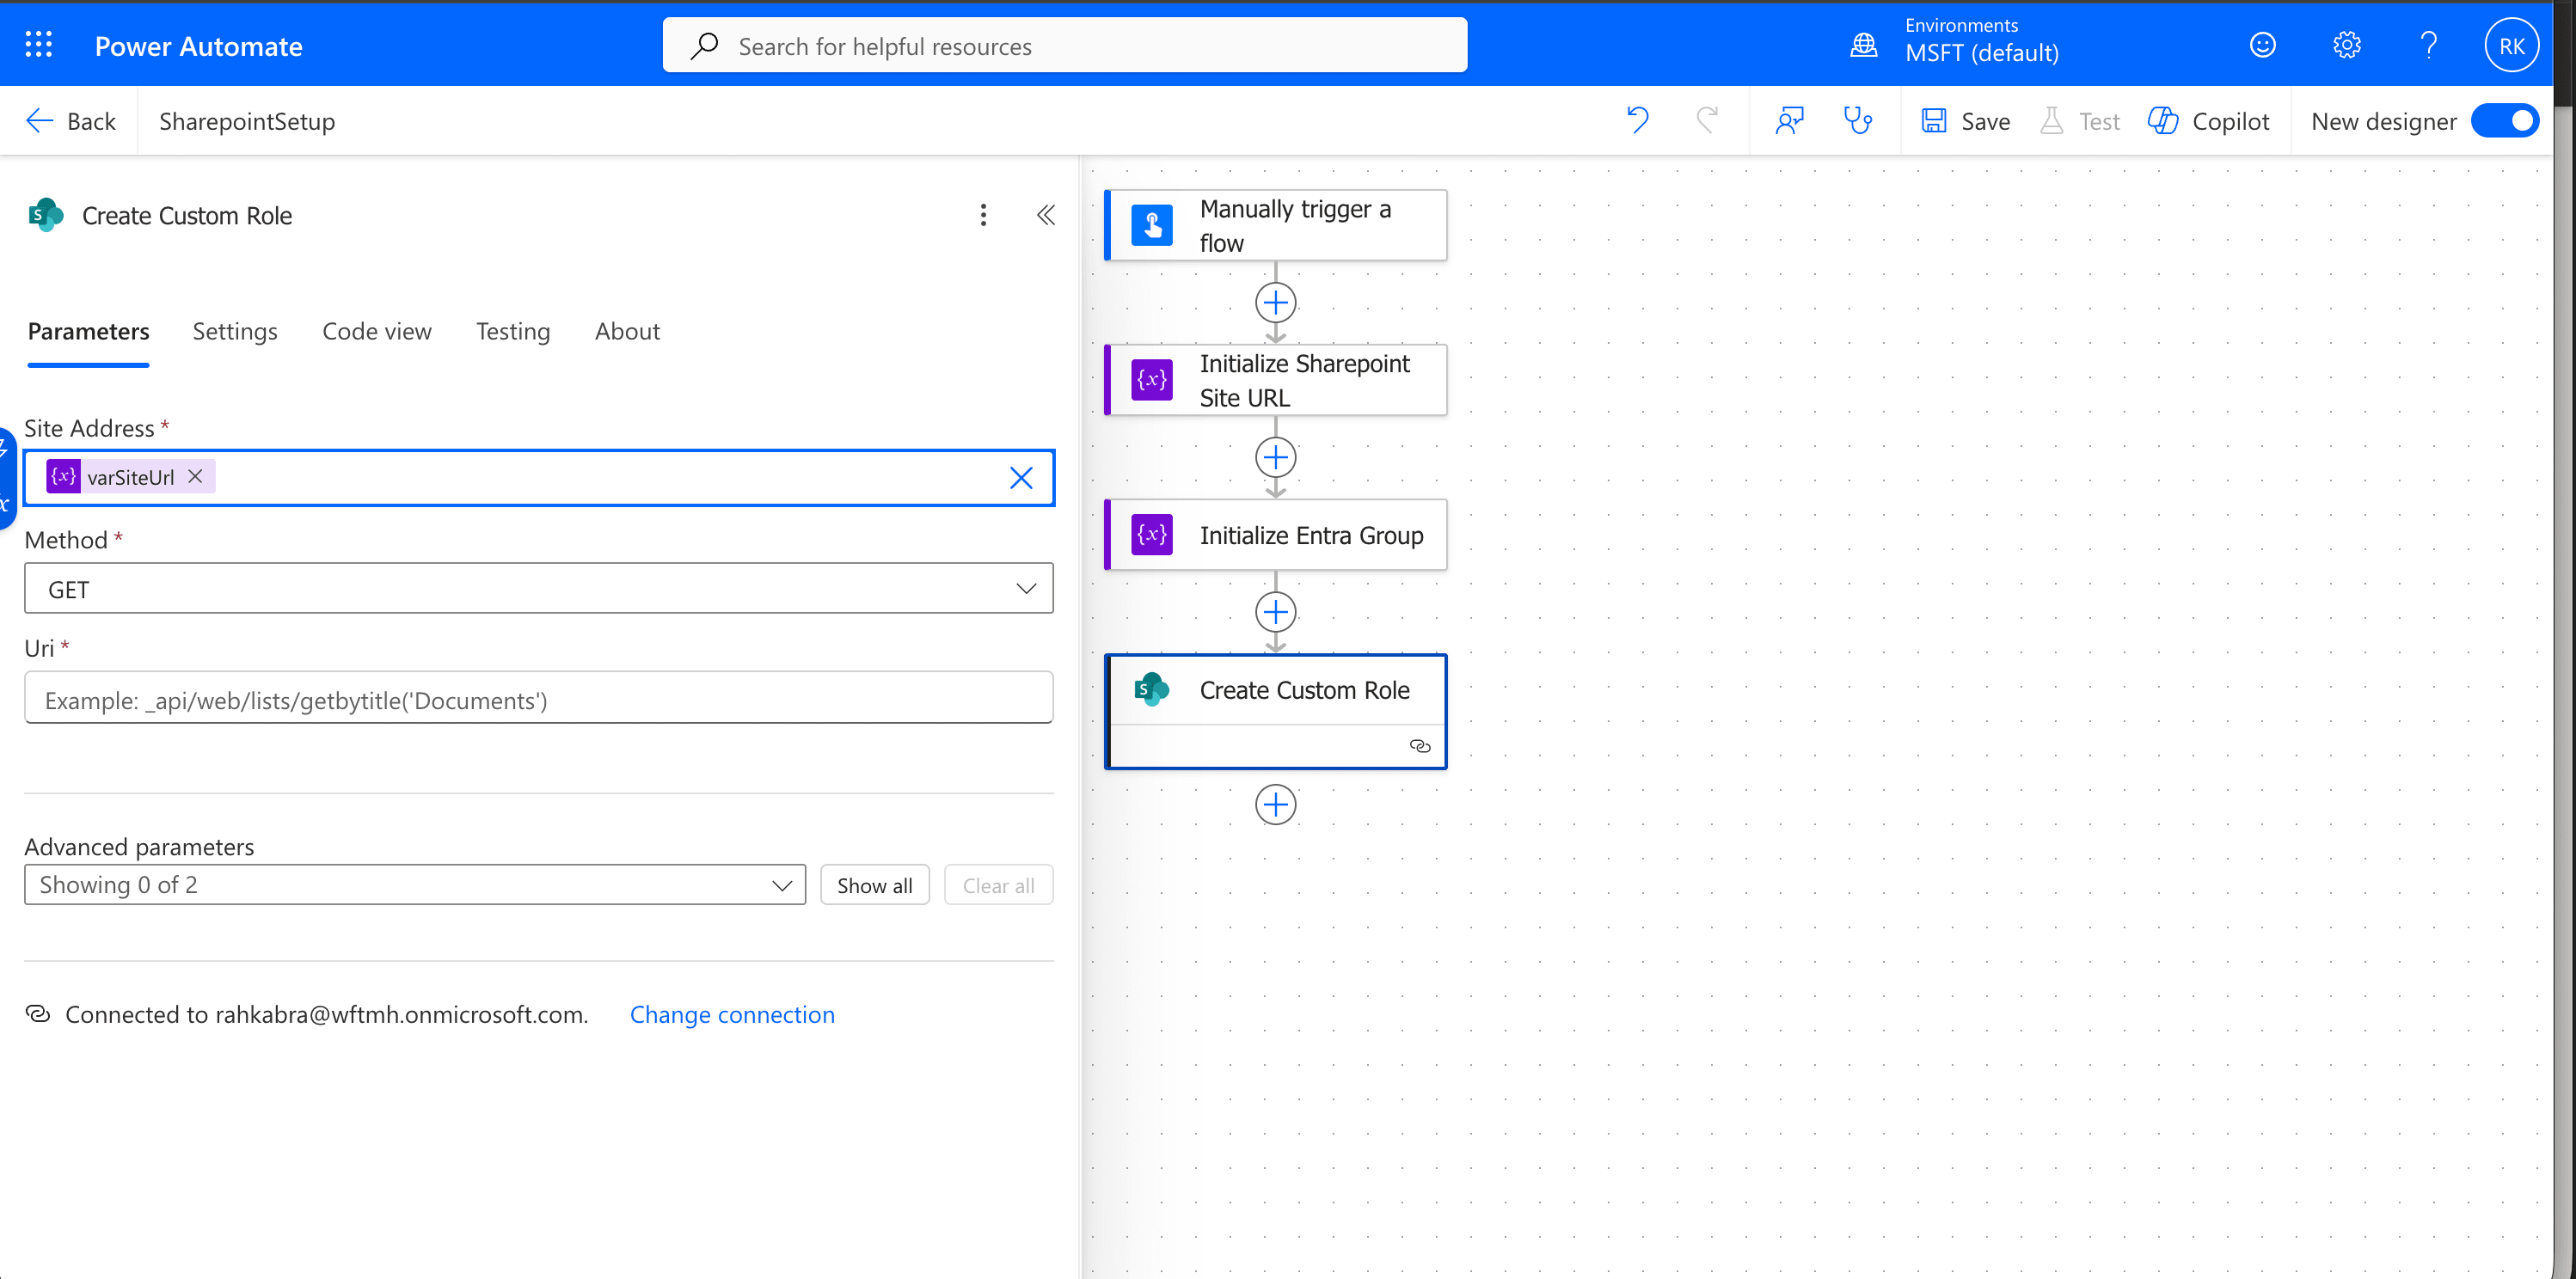Click the Undo arrow
This screenshot has width=2576, height=1279.
click(x=1637, y=121)
